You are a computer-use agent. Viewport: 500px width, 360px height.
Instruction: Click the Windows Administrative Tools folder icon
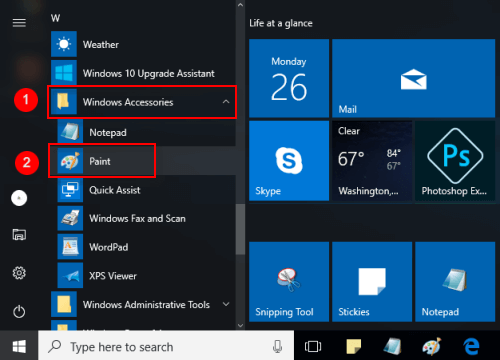click(x=64, y=304)
